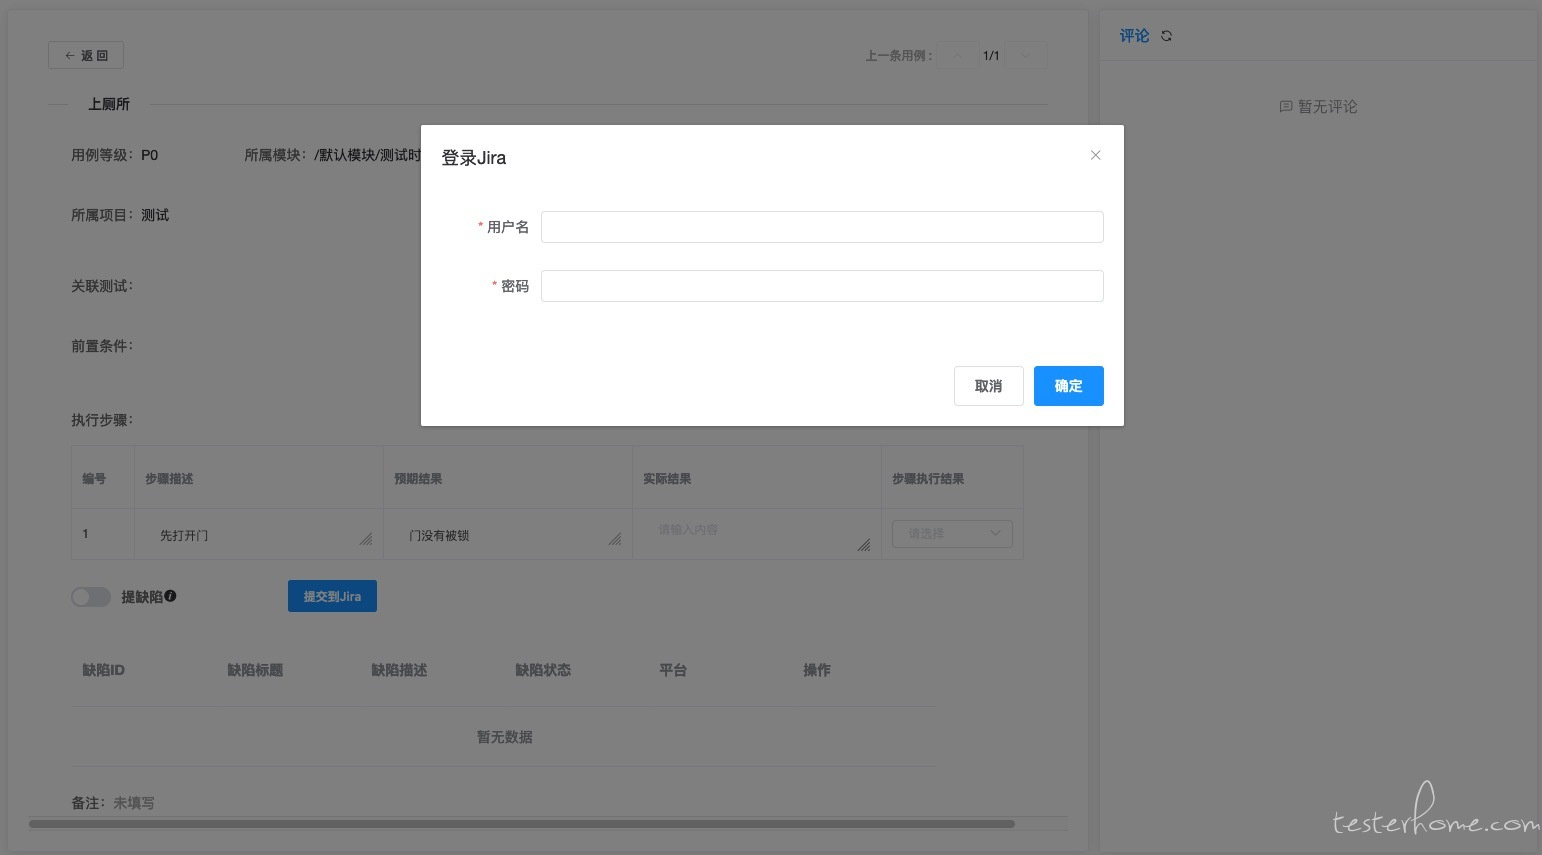Refresh comments with icon beside 评论

(x=1166, y=36)
